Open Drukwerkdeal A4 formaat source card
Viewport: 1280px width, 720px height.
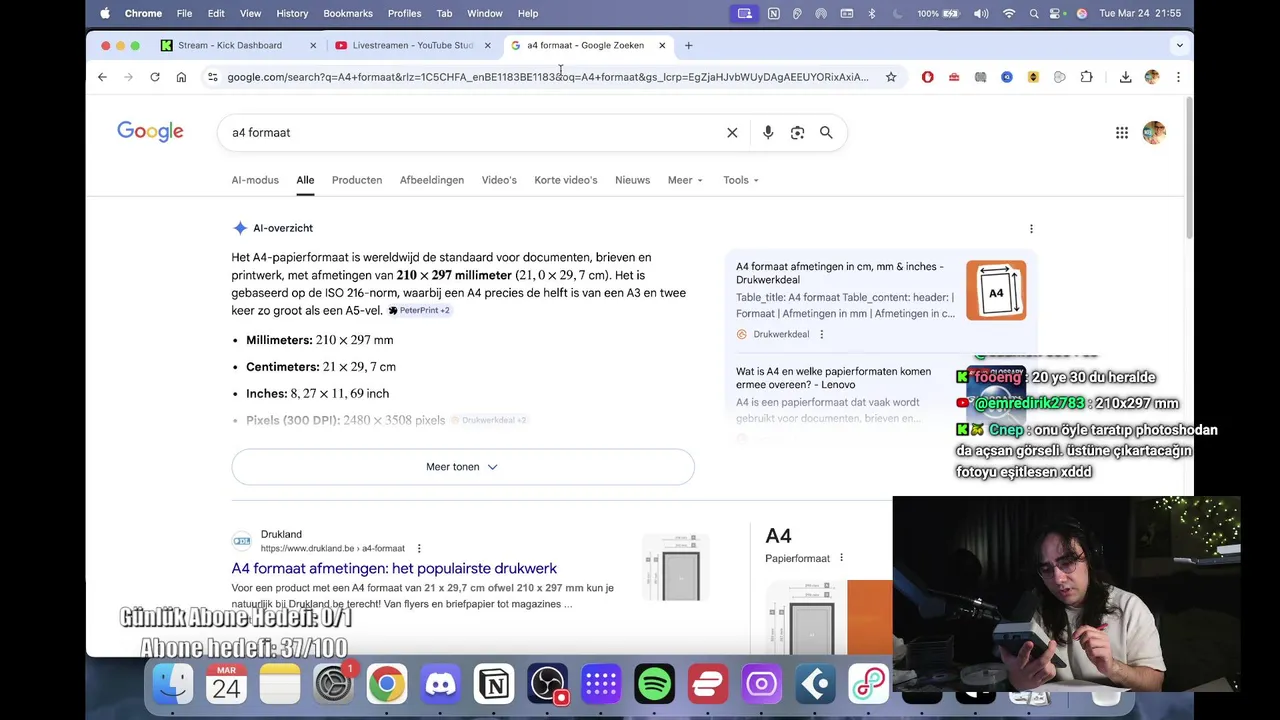(x=881, y=299)
